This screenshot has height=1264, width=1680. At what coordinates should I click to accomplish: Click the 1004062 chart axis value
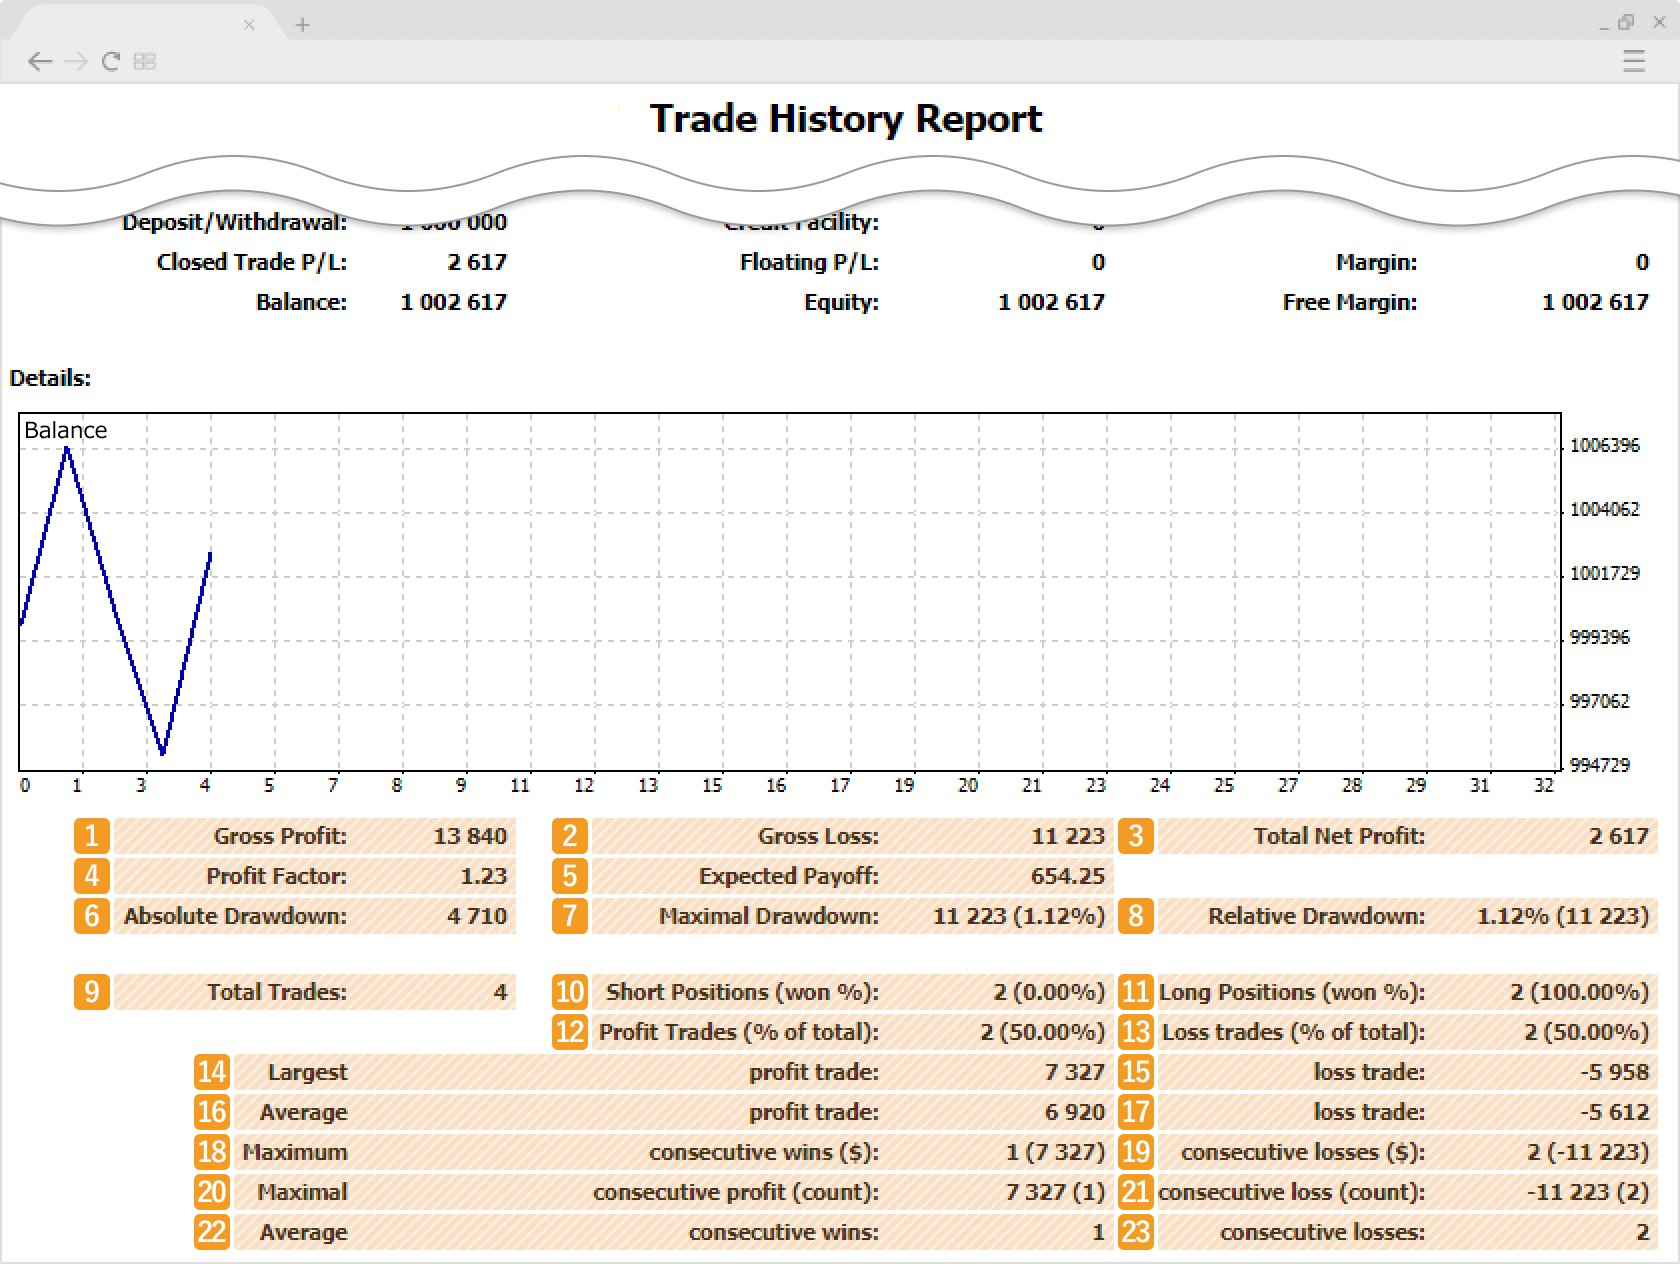1604,509
